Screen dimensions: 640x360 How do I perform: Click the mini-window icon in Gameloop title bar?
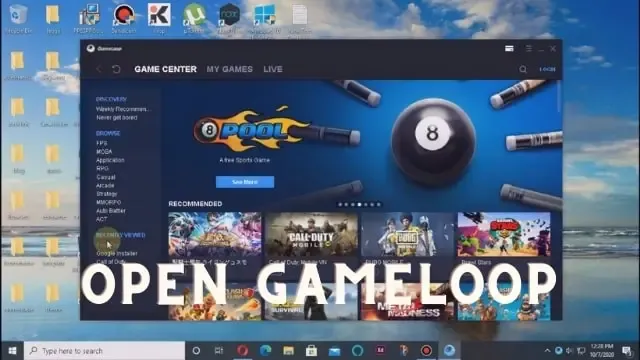point(509,49)
